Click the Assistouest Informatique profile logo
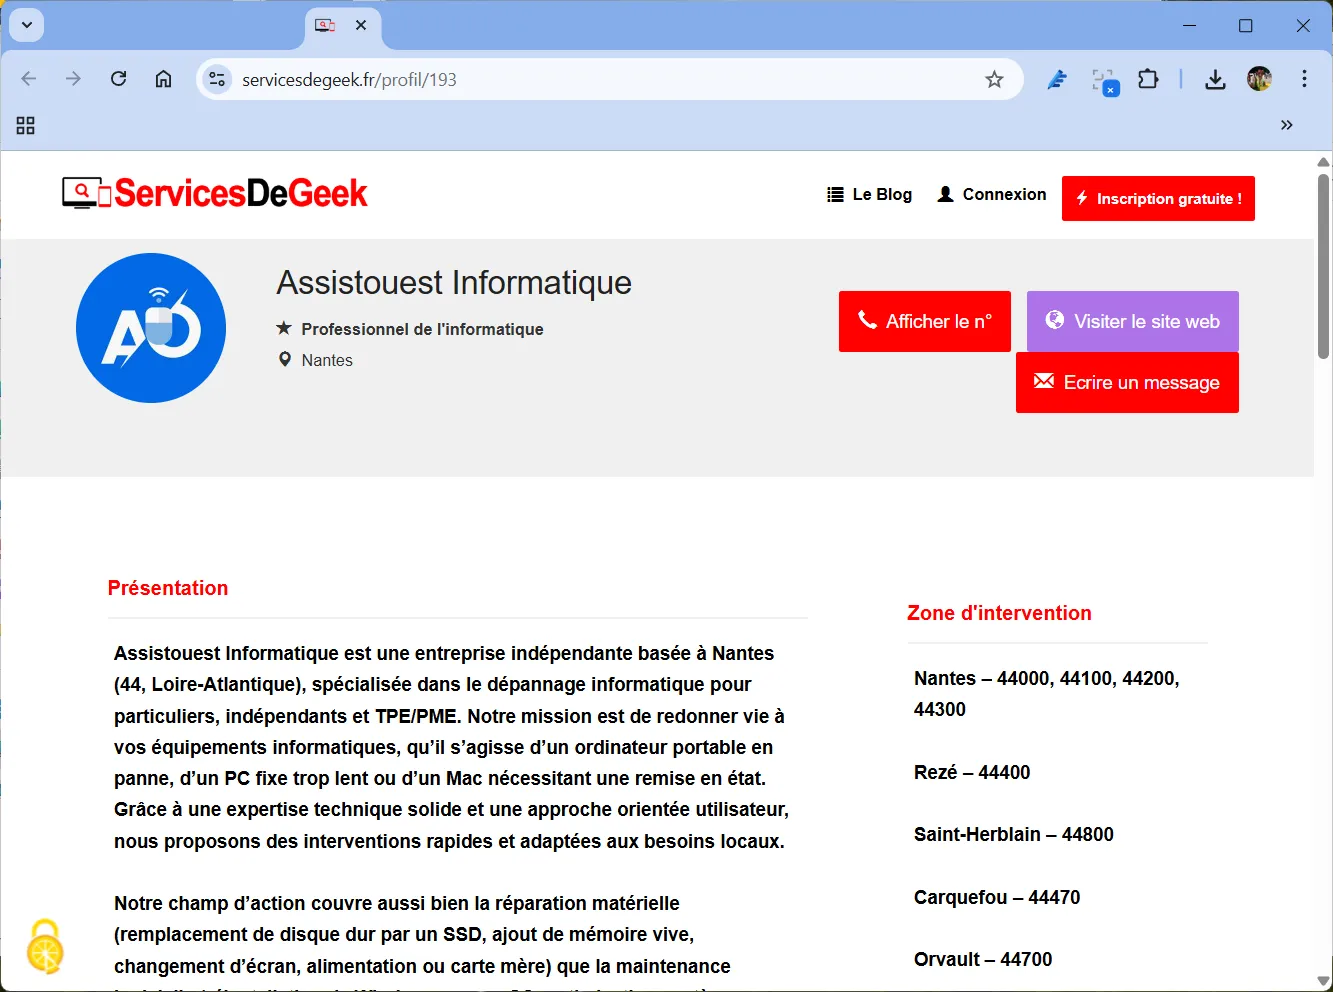Screen dimensions: 1333x992 [151, 328]
